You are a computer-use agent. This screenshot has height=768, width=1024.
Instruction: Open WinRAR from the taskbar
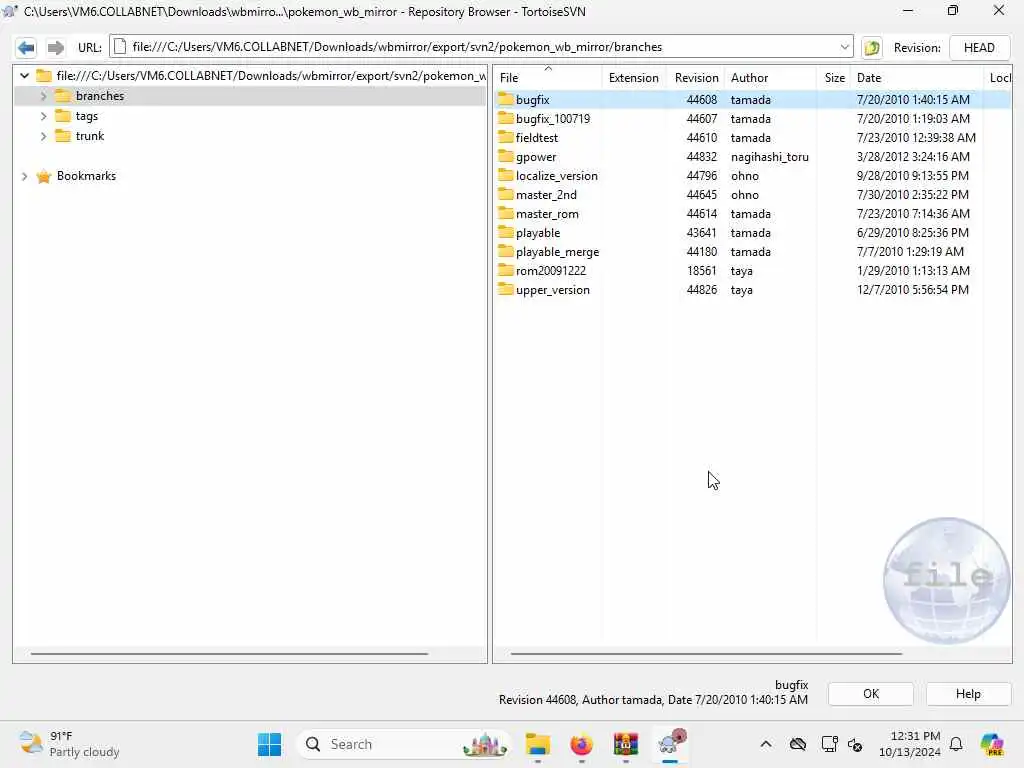click(x=625, y=744)
